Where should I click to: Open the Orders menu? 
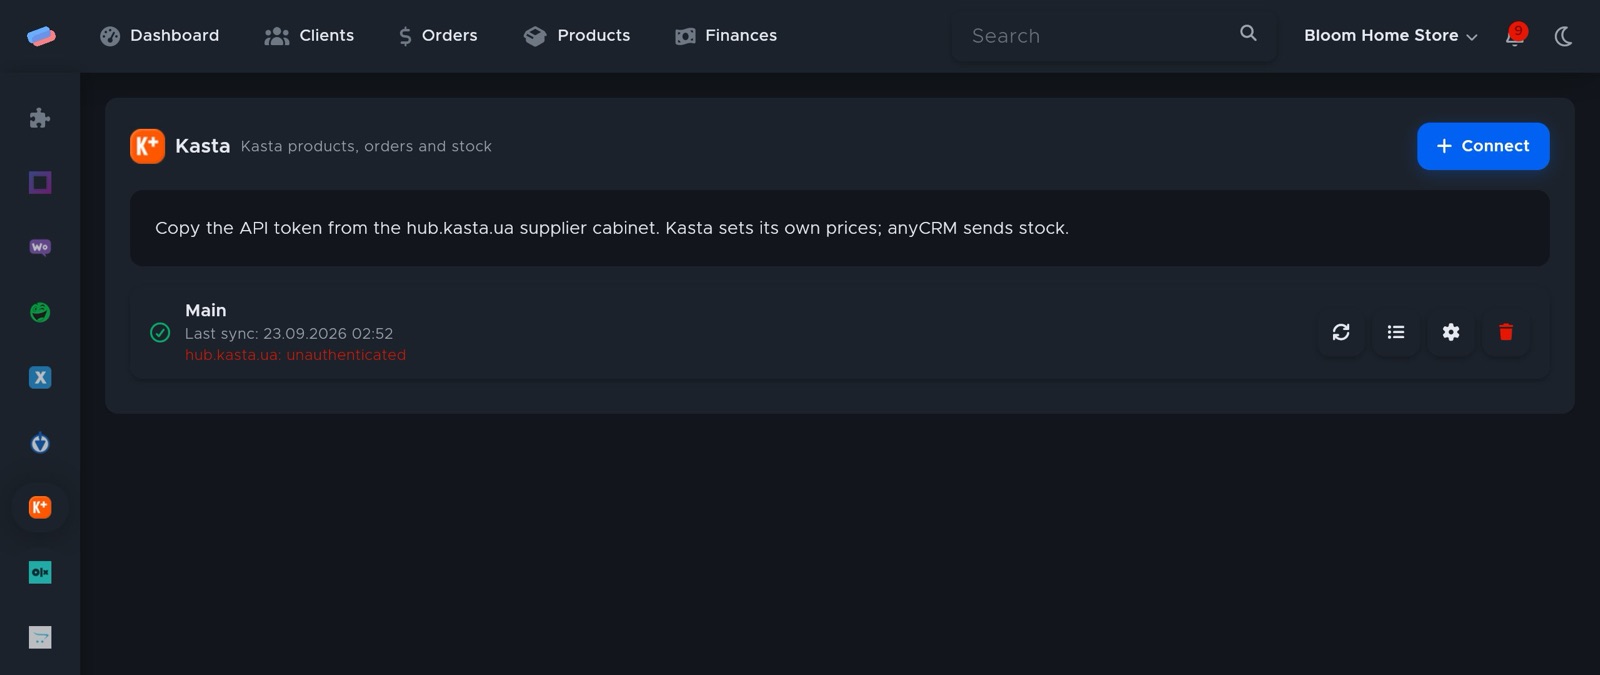point(438,36)
